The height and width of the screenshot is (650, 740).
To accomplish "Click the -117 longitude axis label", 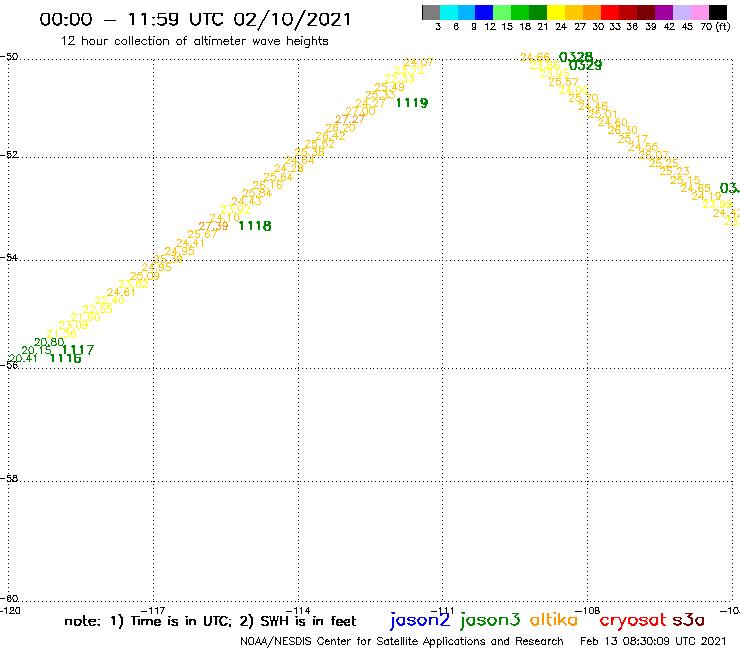I will click(x=153, y=611).
